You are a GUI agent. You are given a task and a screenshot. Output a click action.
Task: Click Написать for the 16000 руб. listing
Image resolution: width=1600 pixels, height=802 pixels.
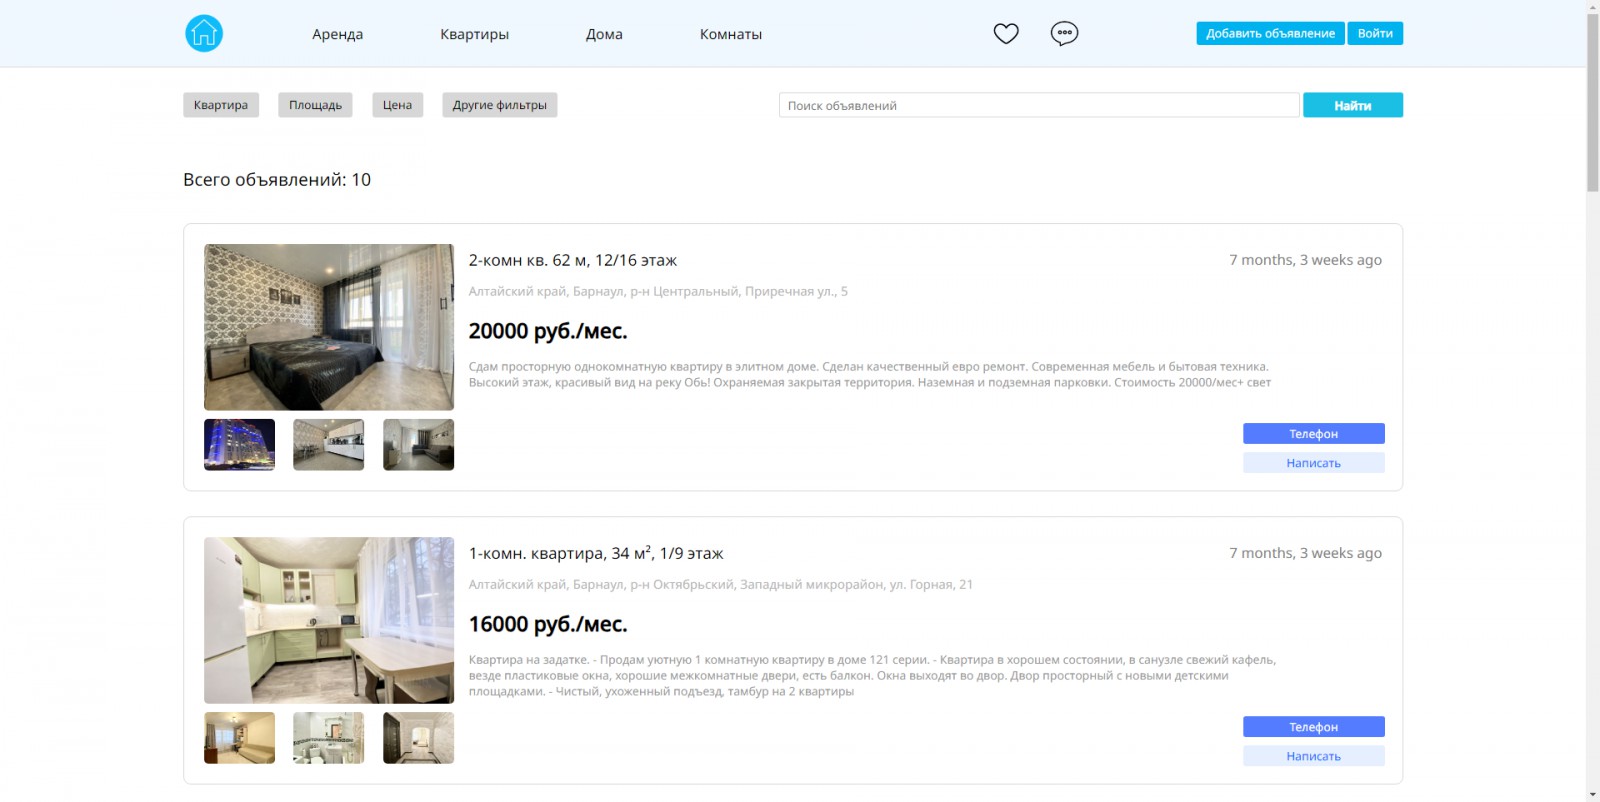(x=1313, y=756)
